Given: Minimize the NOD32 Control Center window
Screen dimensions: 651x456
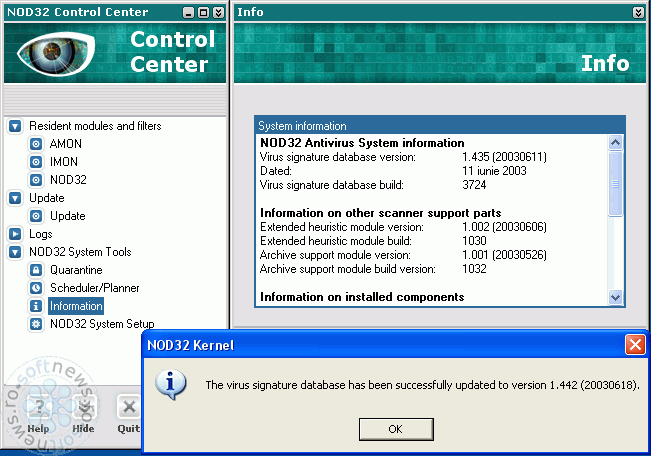Looking at the screenshot, I should pyautogui.click(x=188, y=12).
